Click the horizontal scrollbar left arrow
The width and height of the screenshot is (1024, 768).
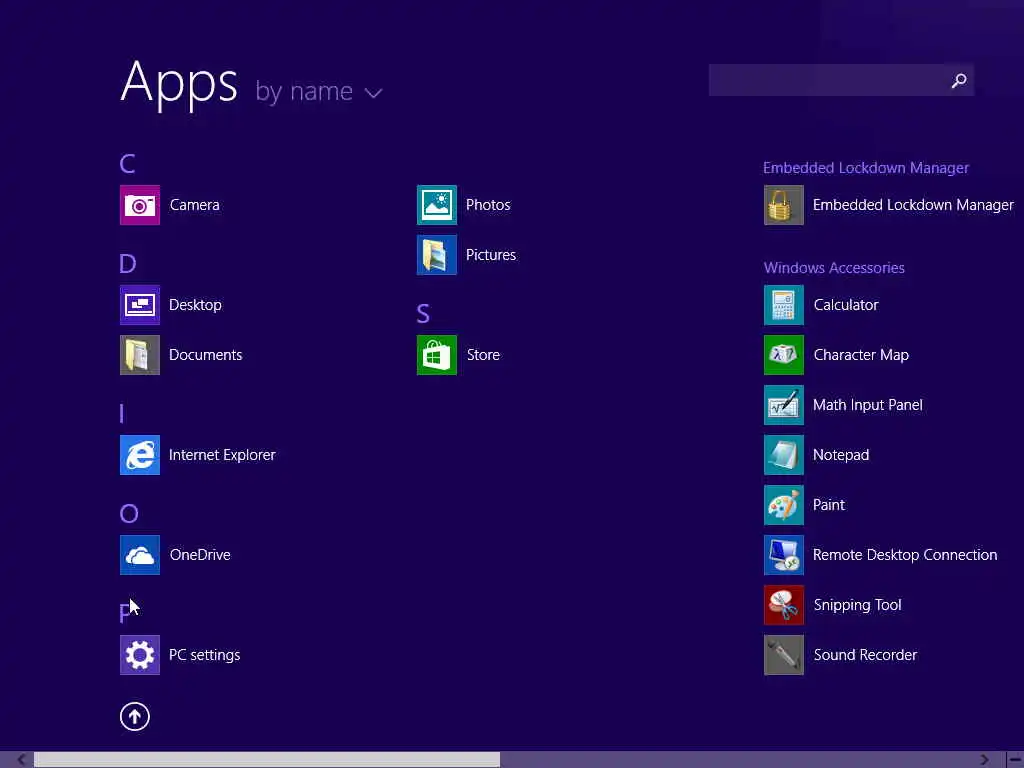(22, 760)
